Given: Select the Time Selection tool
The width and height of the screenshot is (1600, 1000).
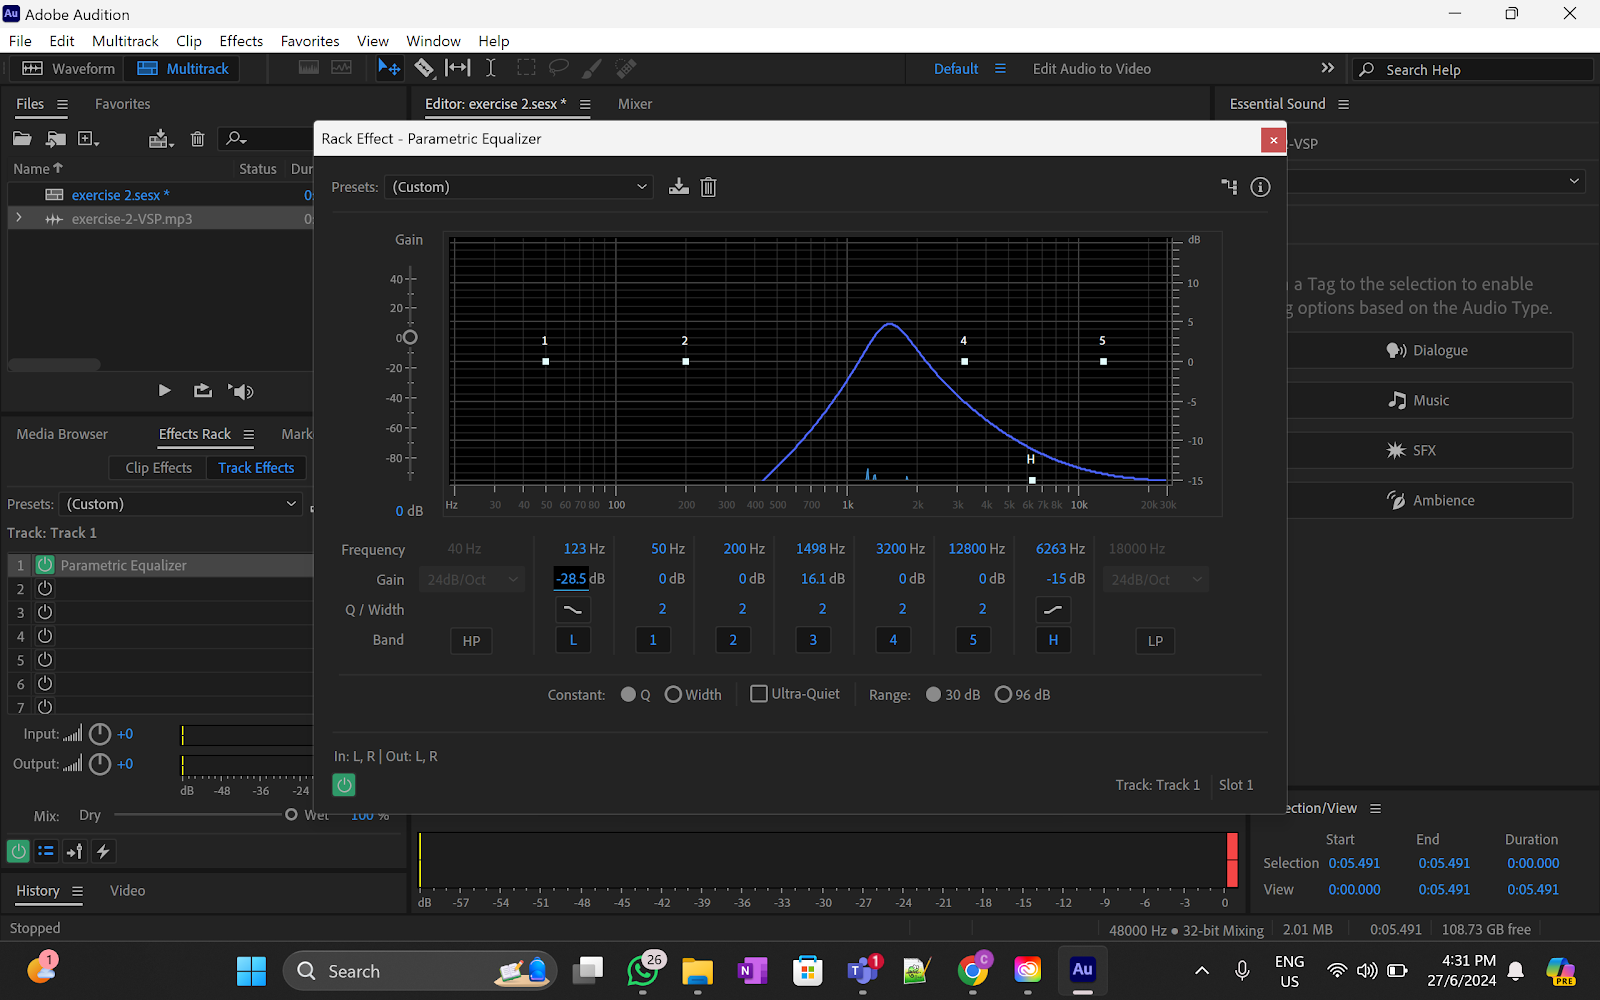Looking at the screenshot, I should coord(491,68).
